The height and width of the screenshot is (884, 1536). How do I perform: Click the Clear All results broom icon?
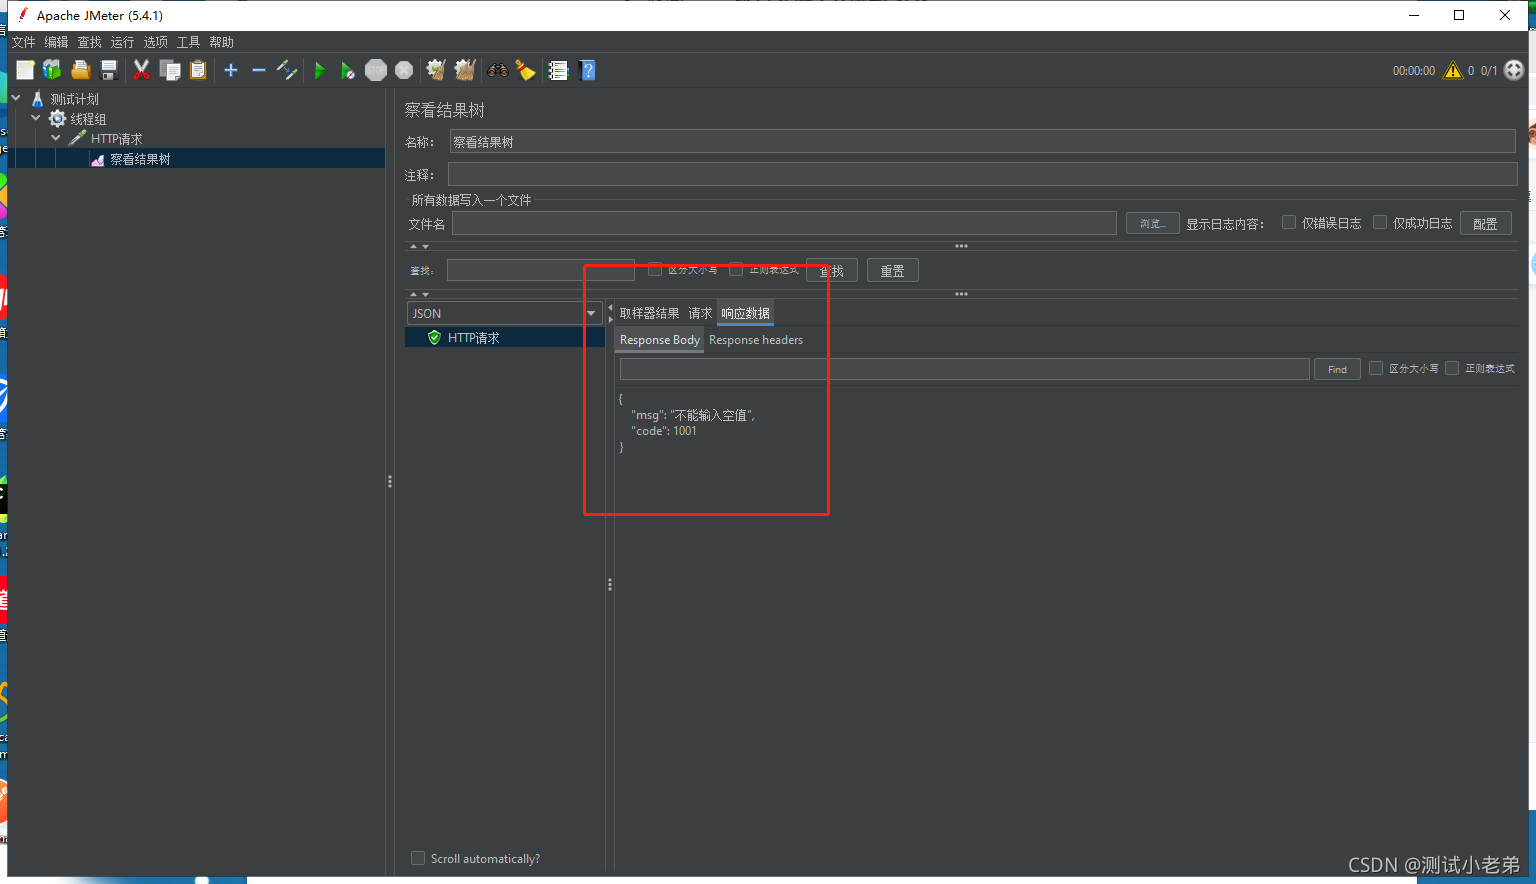pos(464,70)
